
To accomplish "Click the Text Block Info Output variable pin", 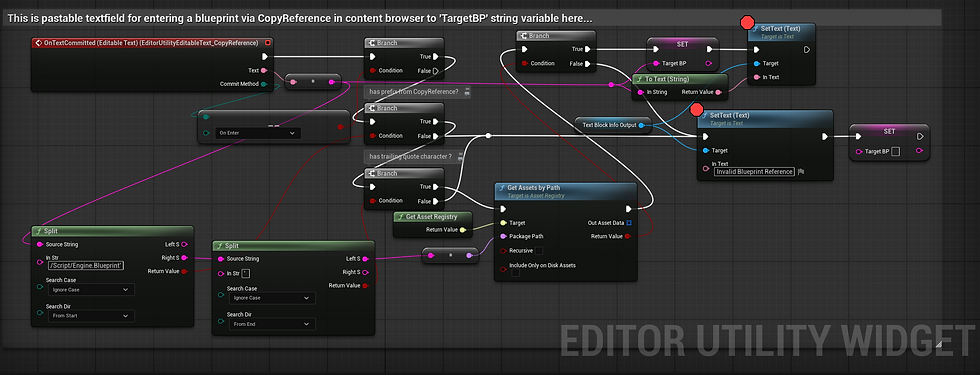I will 641,125.
